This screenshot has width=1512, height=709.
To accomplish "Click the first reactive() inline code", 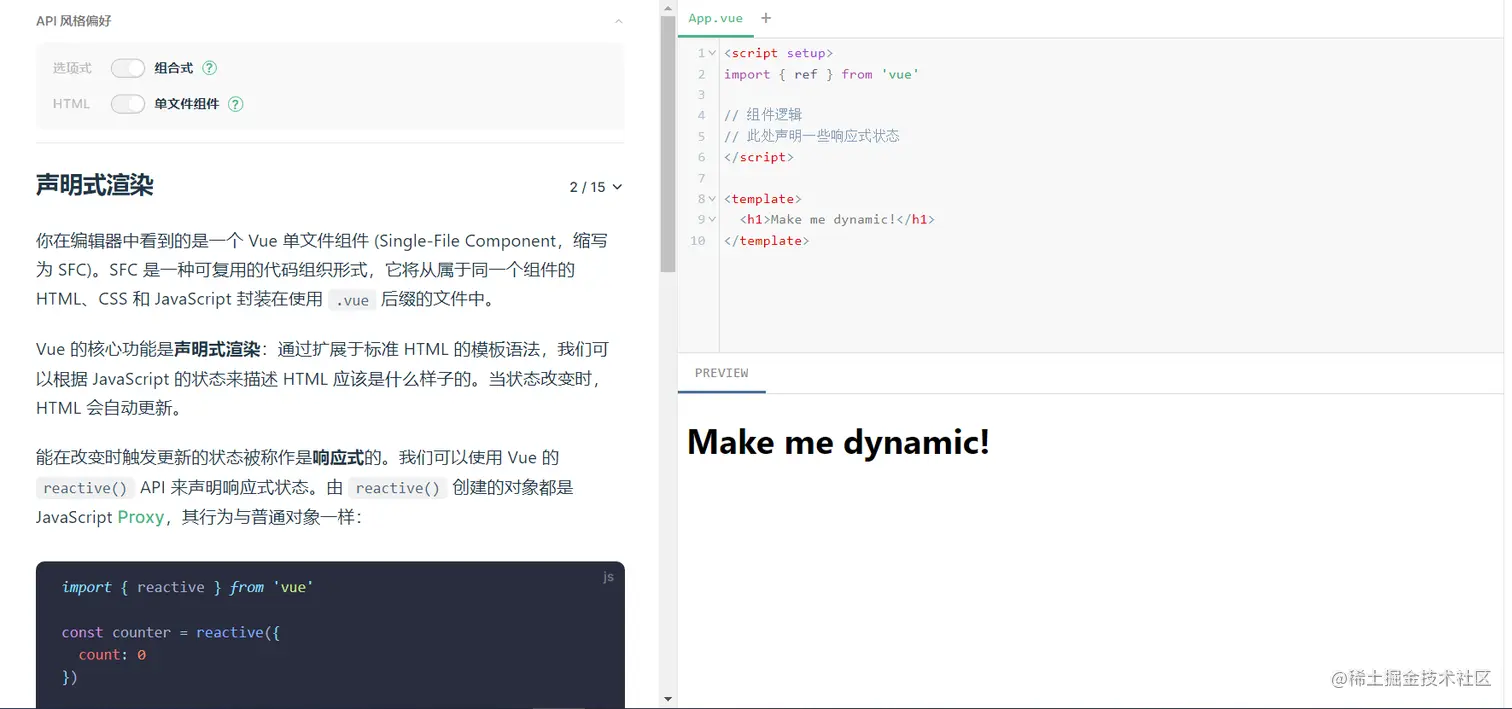I will coord(86,488).
